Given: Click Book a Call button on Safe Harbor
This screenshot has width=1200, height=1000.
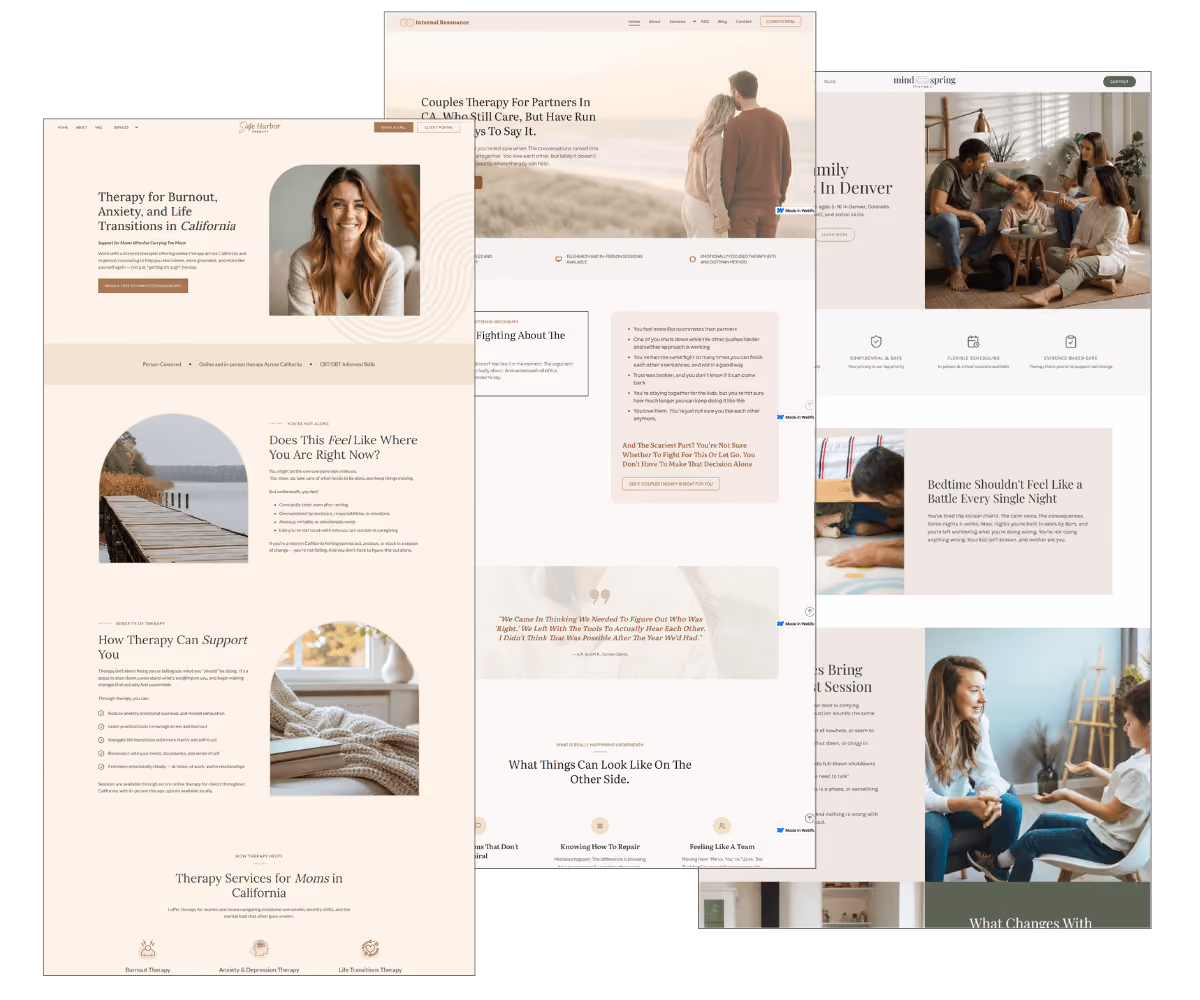Looking at the screenshot, I should tap(393, 127).
